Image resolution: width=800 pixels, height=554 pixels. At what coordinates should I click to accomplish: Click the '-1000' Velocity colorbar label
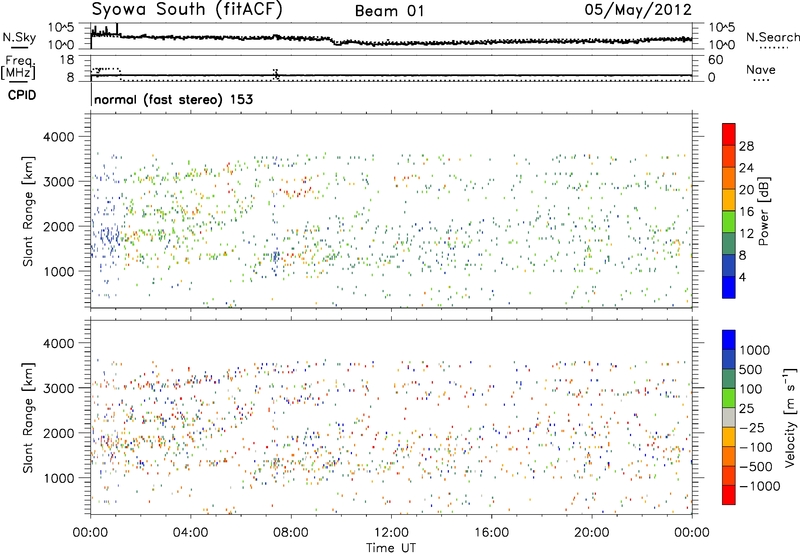tap(760, 486)
